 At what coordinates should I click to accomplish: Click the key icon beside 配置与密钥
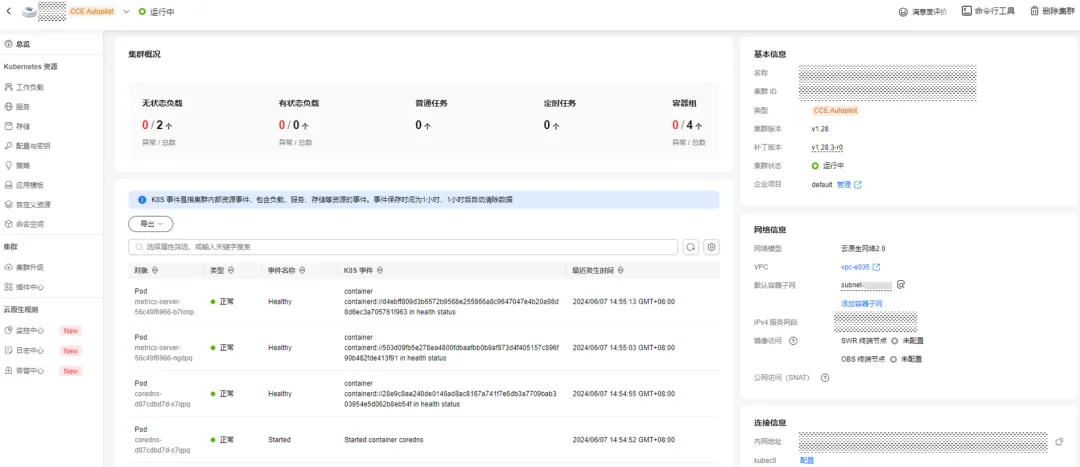coord(9,146)
